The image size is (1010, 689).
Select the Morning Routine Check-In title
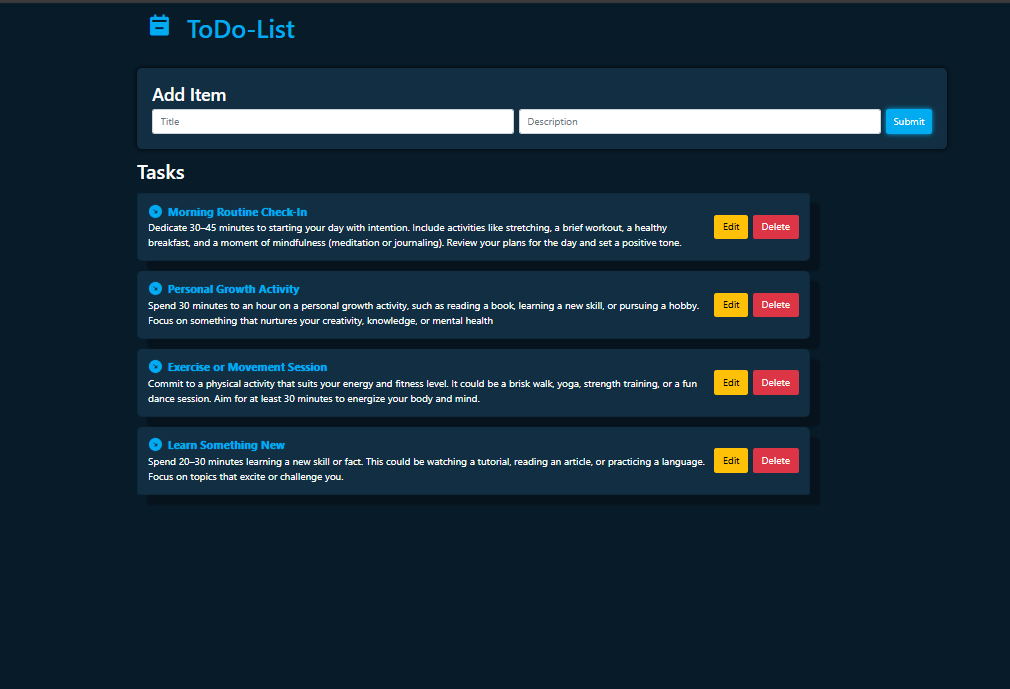pos(237,212)
